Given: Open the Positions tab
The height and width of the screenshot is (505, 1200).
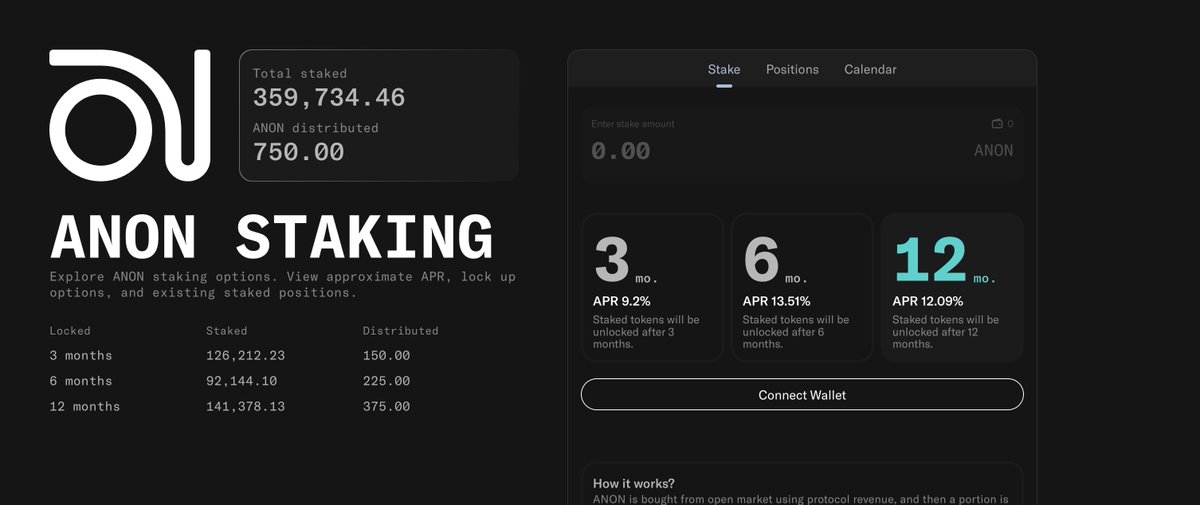Looking at the screenshot, I should click(792, 69).
